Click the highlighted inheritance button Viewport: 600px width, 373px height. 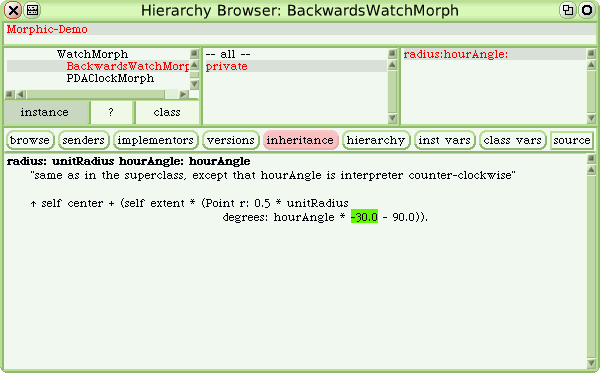[x=300, y=140]
